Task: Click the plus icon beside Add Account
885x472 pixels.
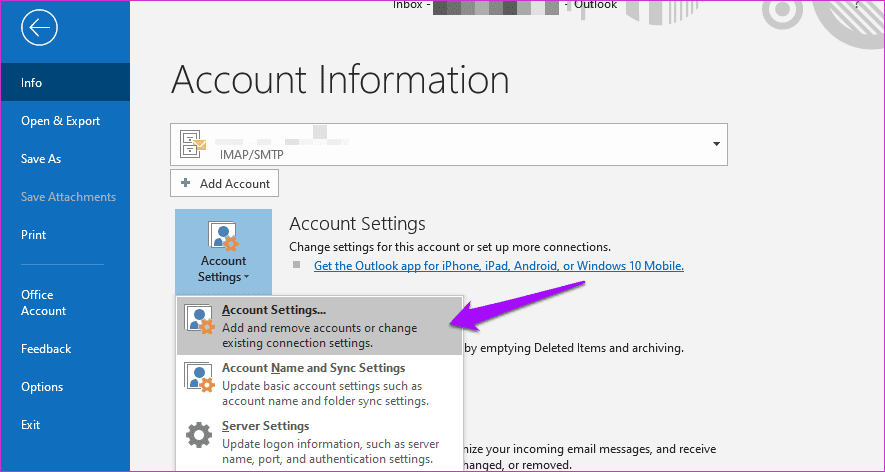Action: (x=186, y=183)
